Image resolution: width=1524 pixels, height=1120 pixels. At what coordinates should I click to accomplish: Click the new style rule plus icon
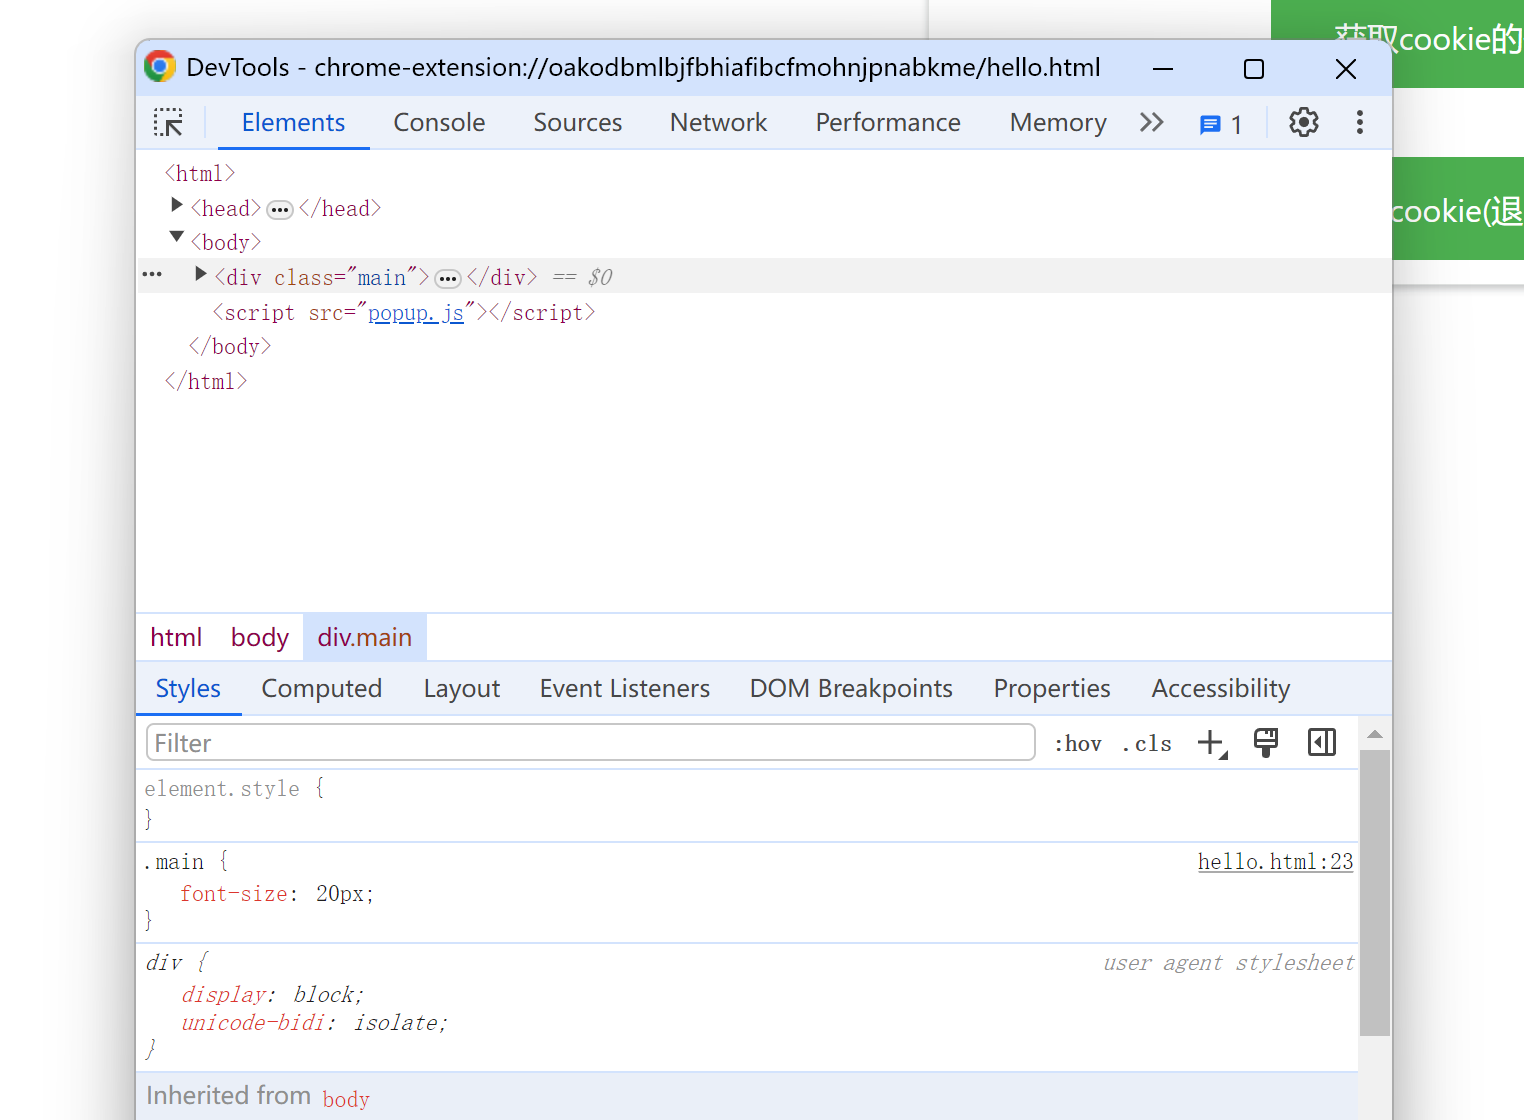pyautogui.click(x=1212, y=743)
